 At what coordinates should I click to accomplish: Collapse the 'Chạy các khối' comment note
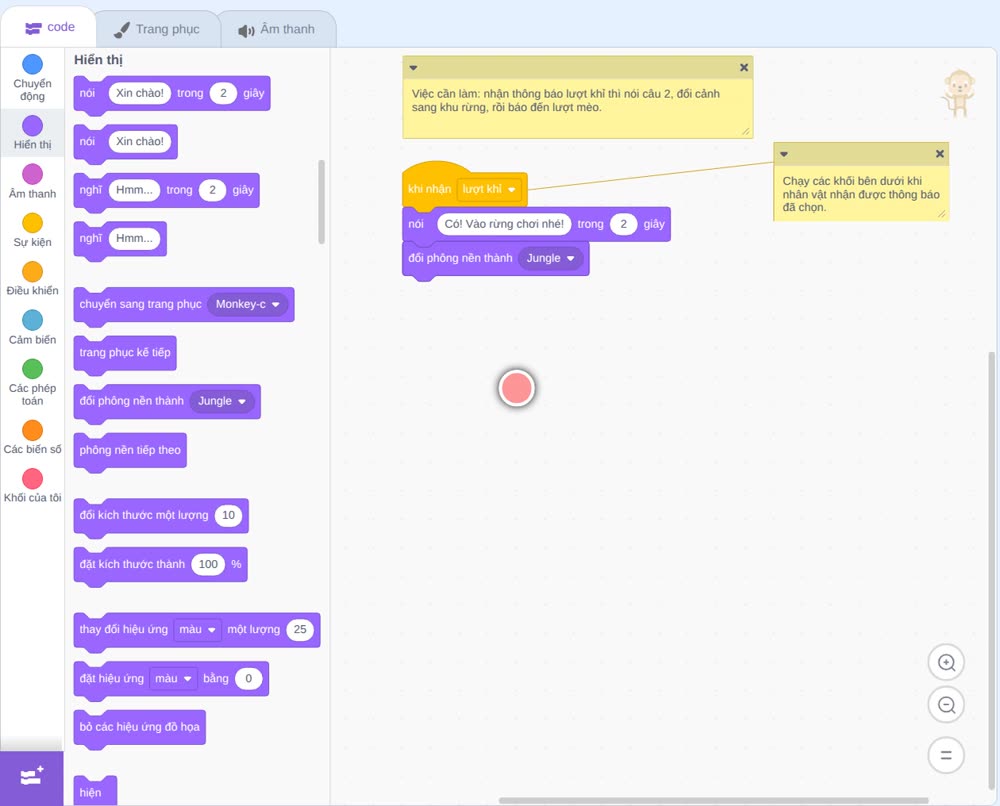tap(784, 154)
